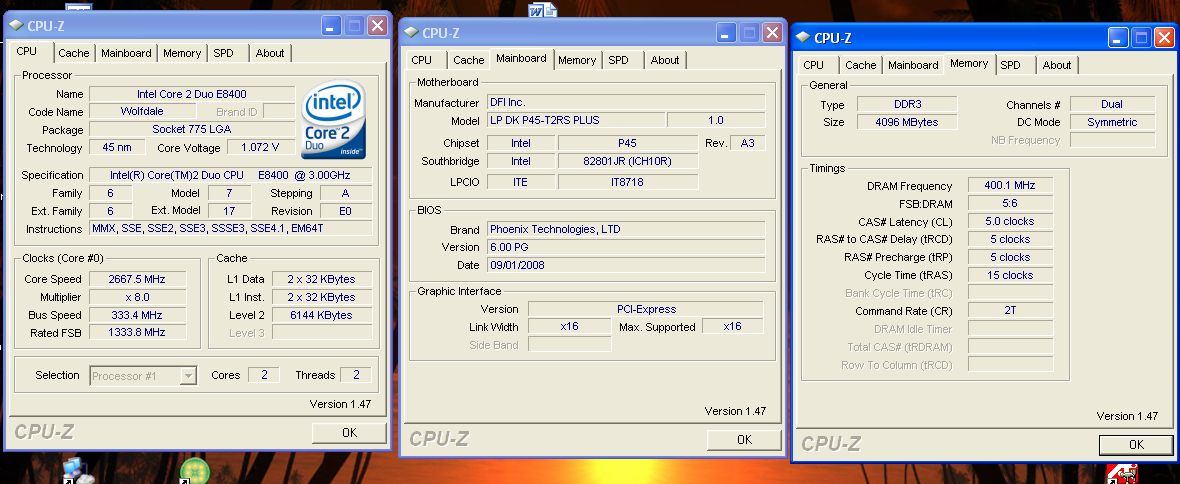Screen dimensions: 1180x484
Task: Minimize the left CPU-Z window
Action: 331,26
